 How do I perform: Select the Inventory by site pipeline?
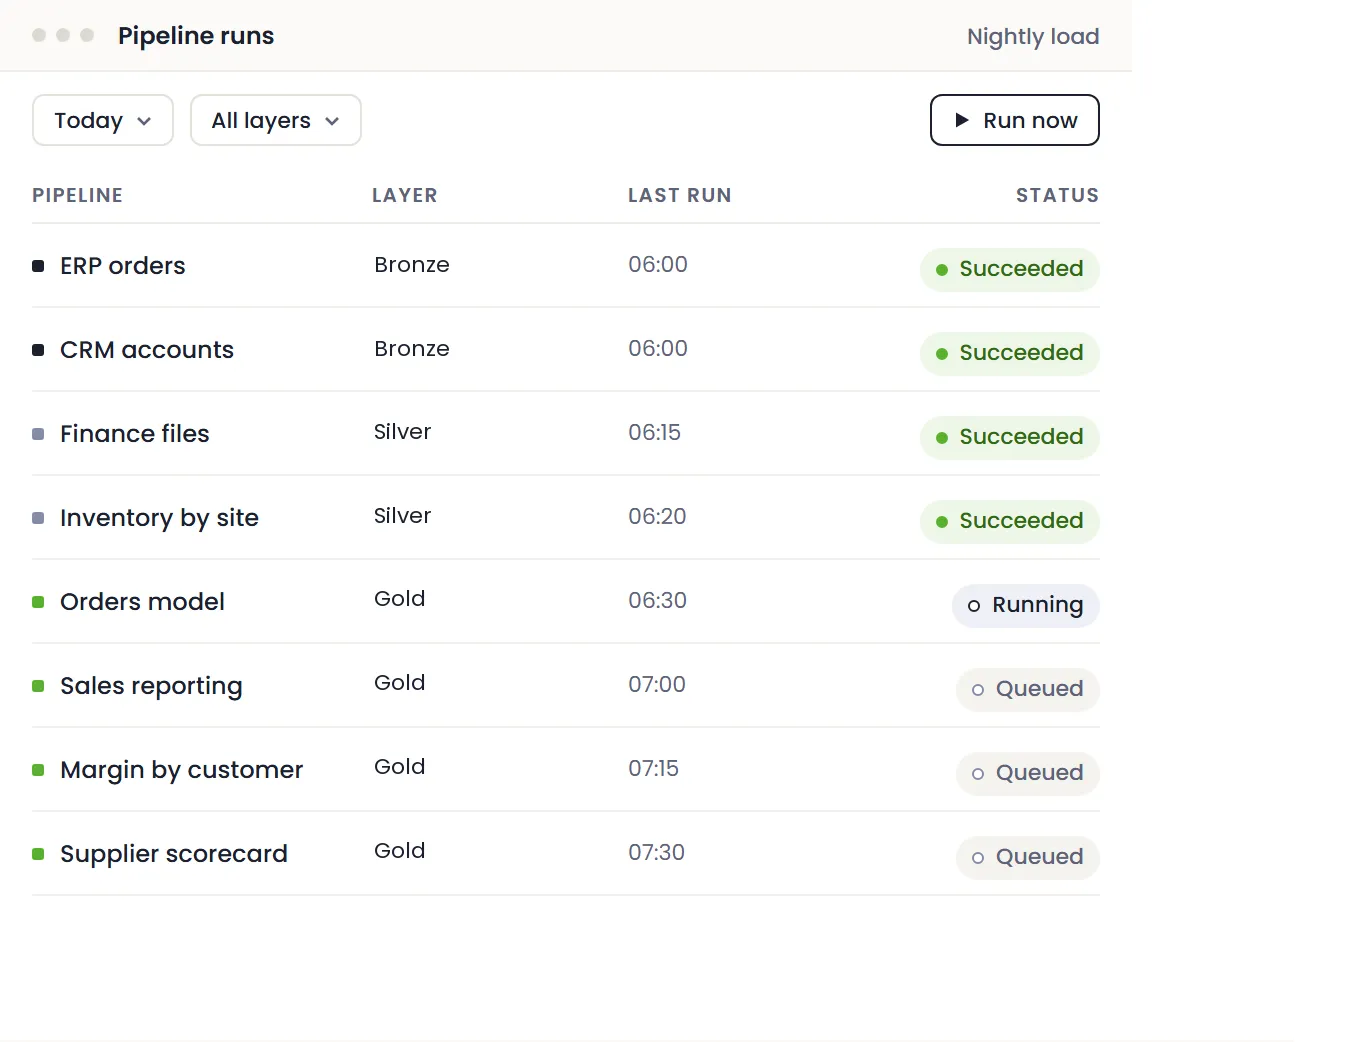click(x=159, y=518)
